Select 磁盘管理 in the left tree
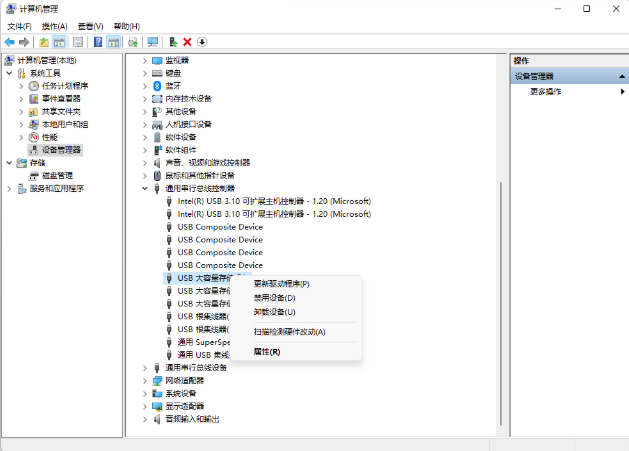Screen dimensions: 629x451 click(x=57, y=175)
